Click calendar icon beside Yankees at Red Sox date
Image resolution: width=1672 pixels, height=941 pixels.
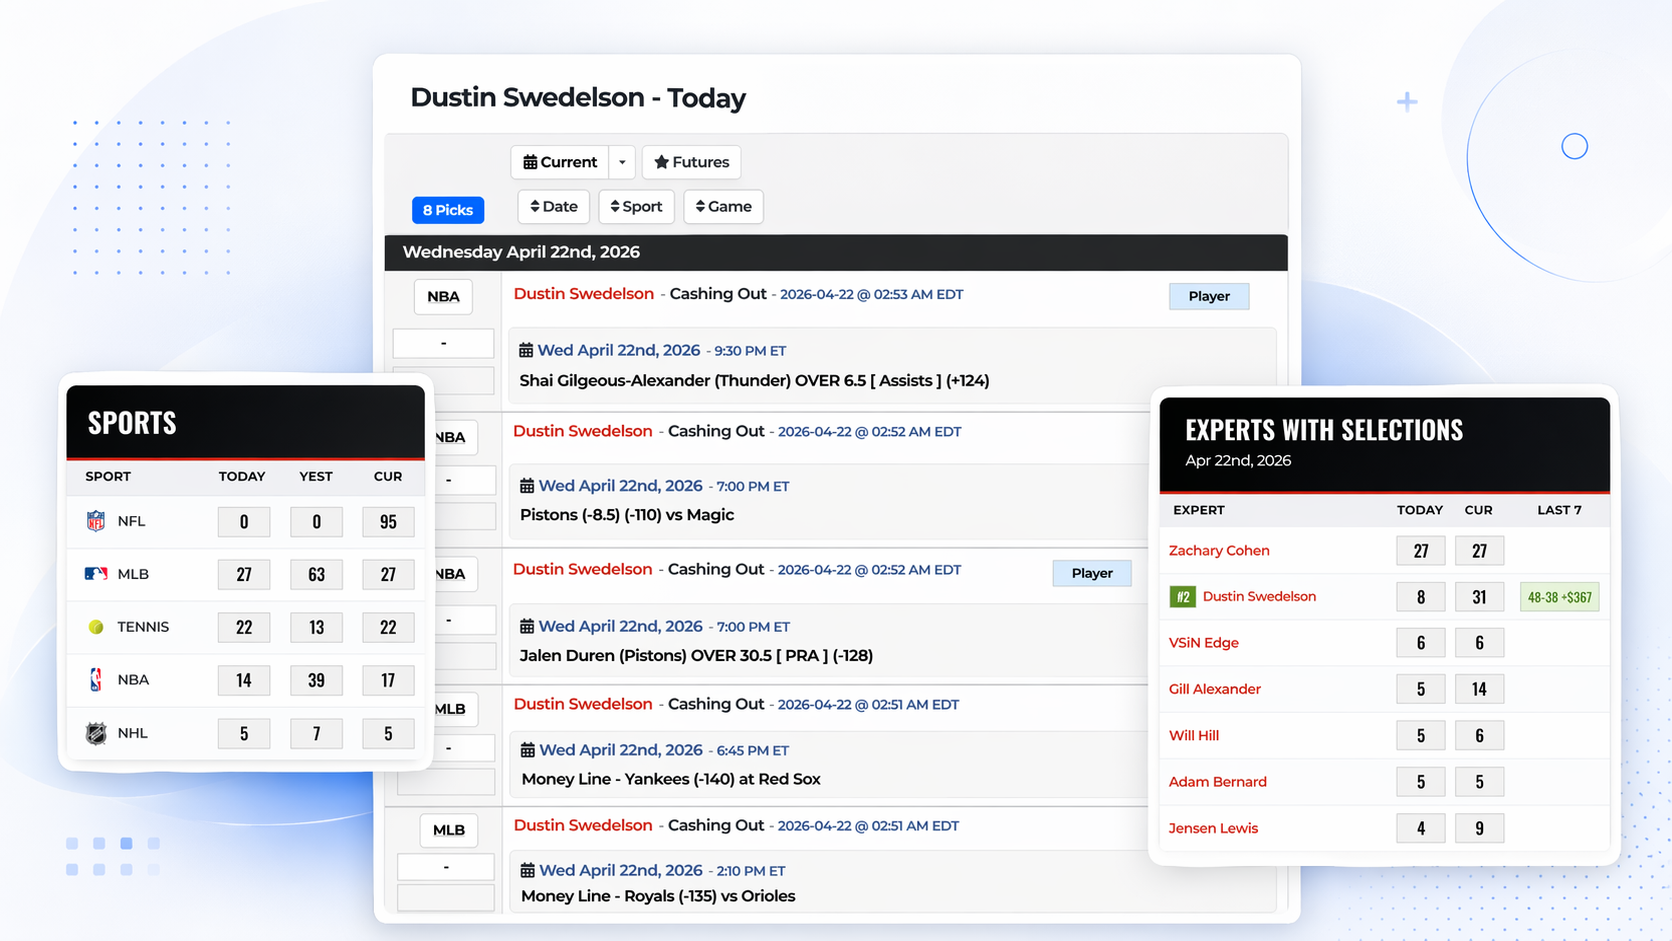[x=527, y=750]
